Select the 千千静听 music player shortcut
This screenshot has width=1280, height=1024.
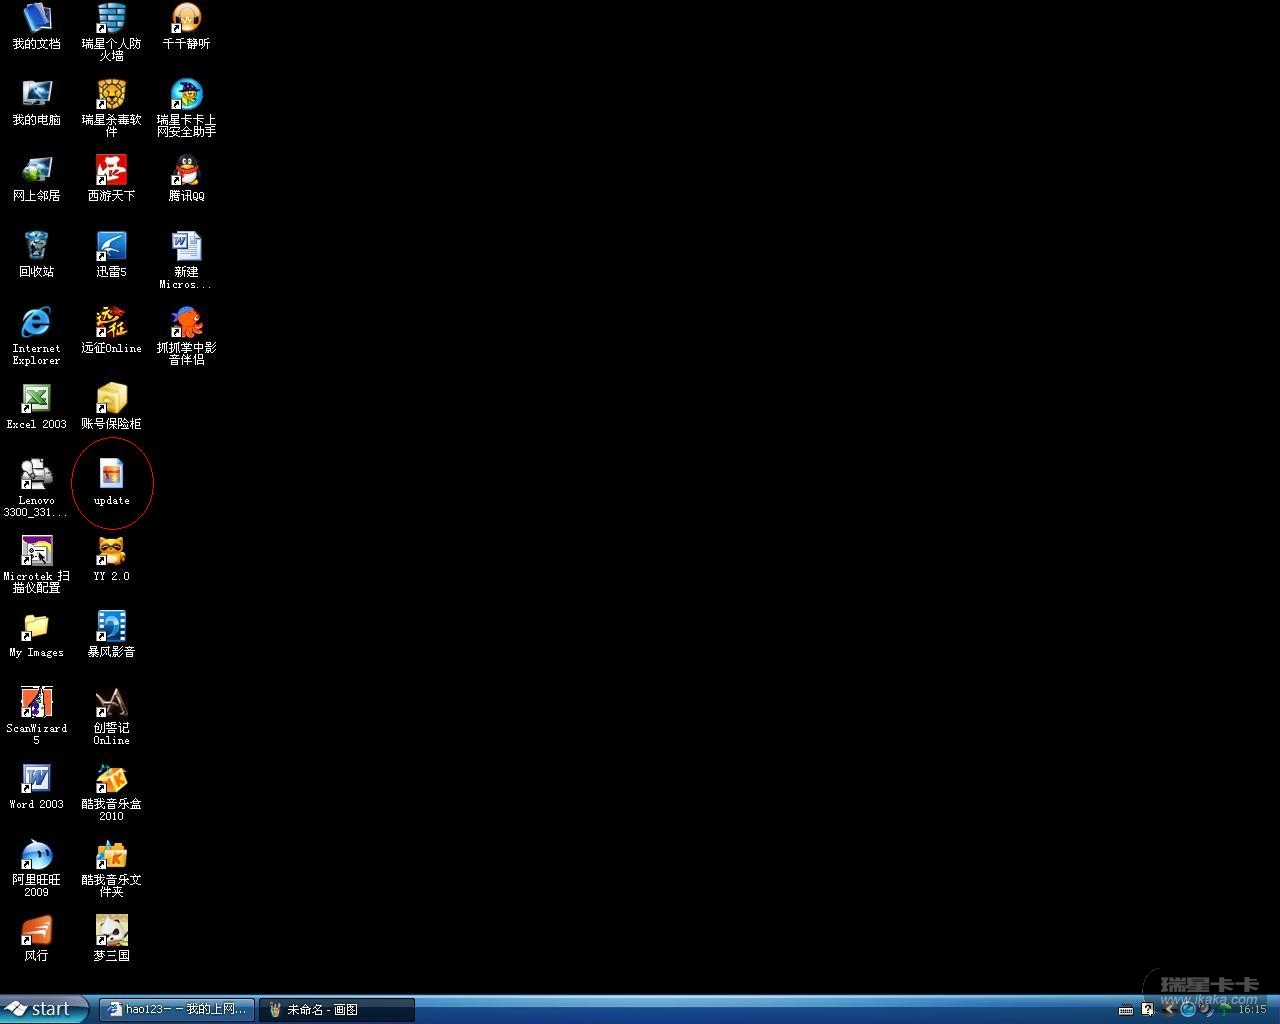pyautogui.click(x=186, y=26)
